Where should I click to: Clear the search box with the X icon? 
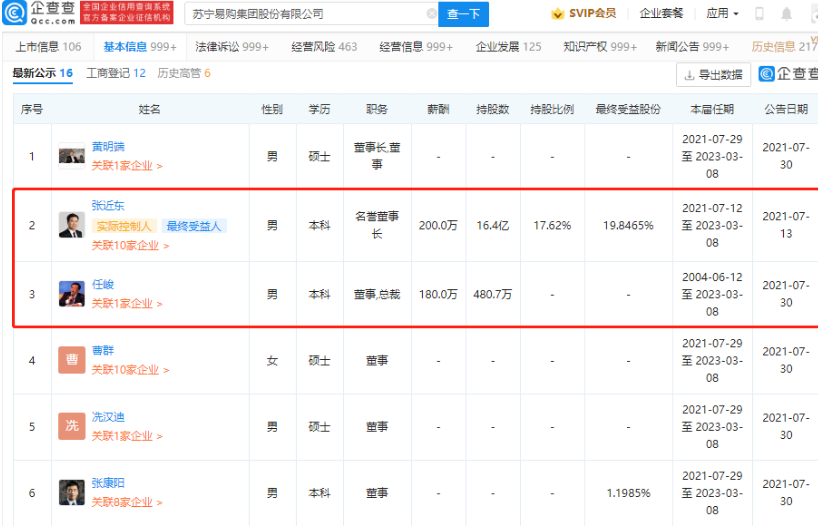click(431, 14)
